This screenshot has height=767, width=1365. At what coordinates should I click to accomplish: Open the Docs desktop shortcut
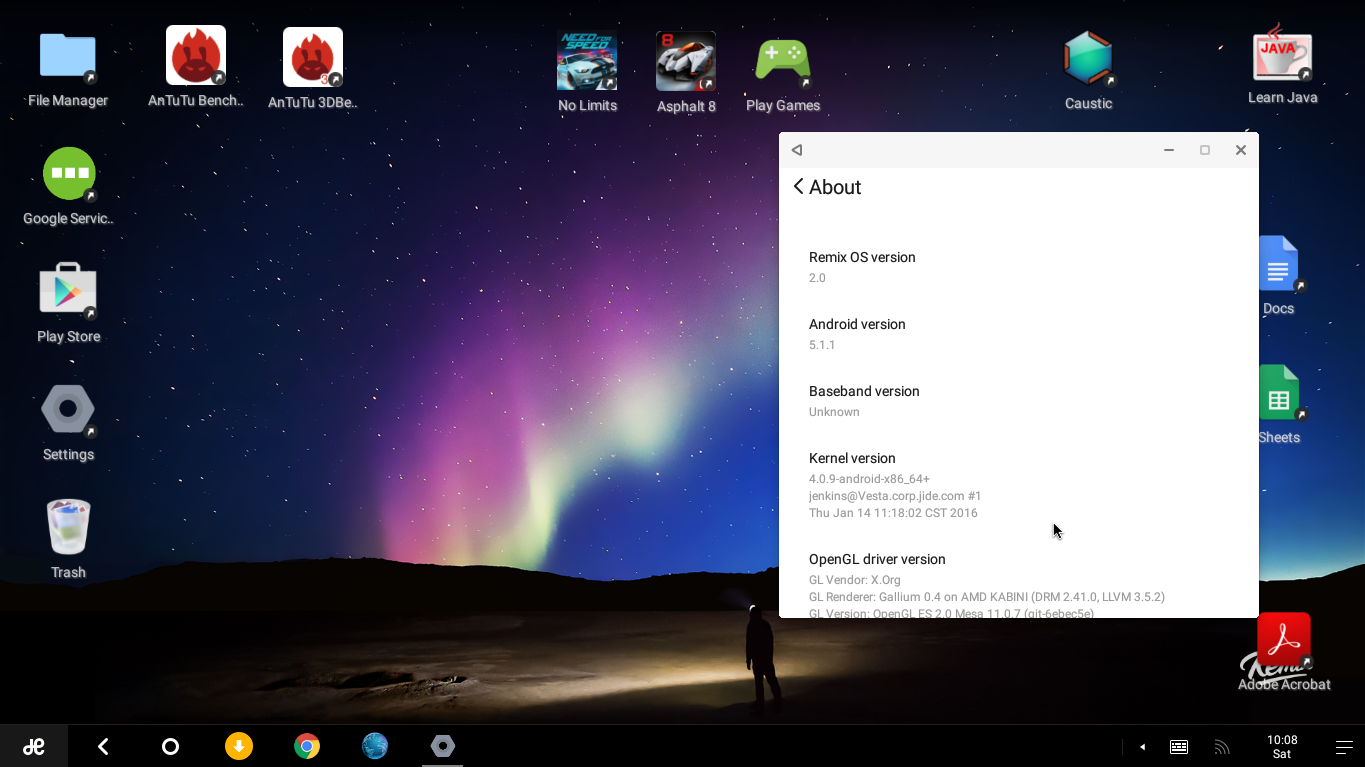point(1279,264)
